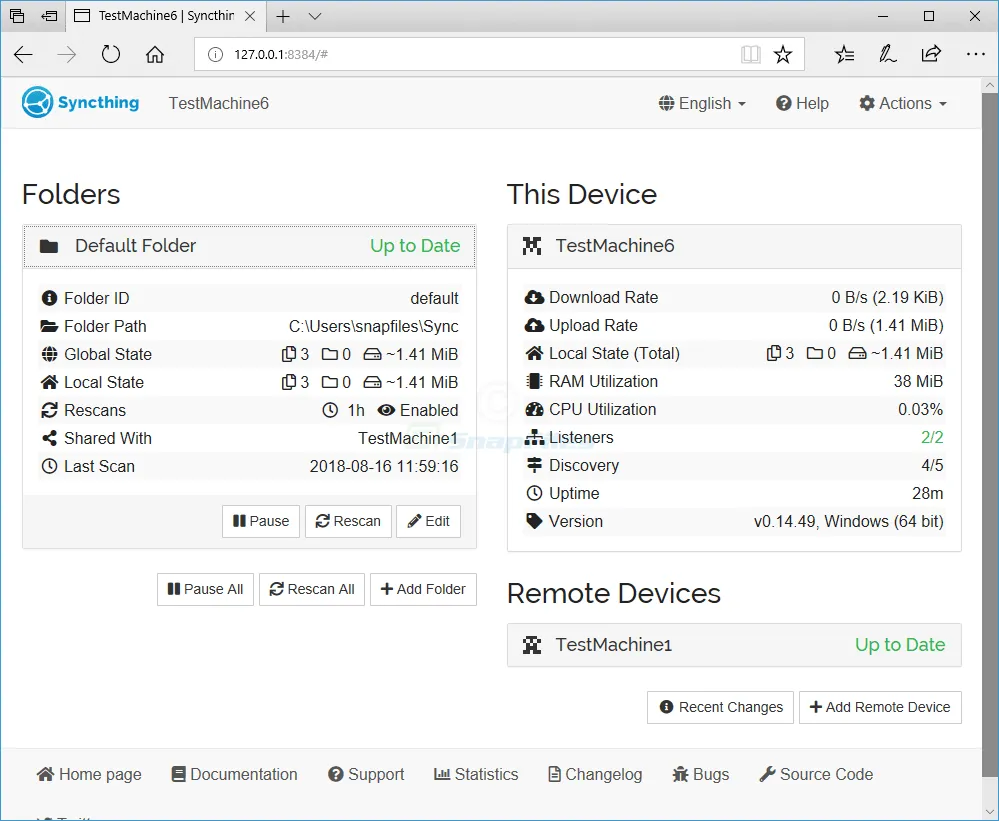Click the Add Remote Device button
This screenshot has height=821, width=999.
[880, 707]
